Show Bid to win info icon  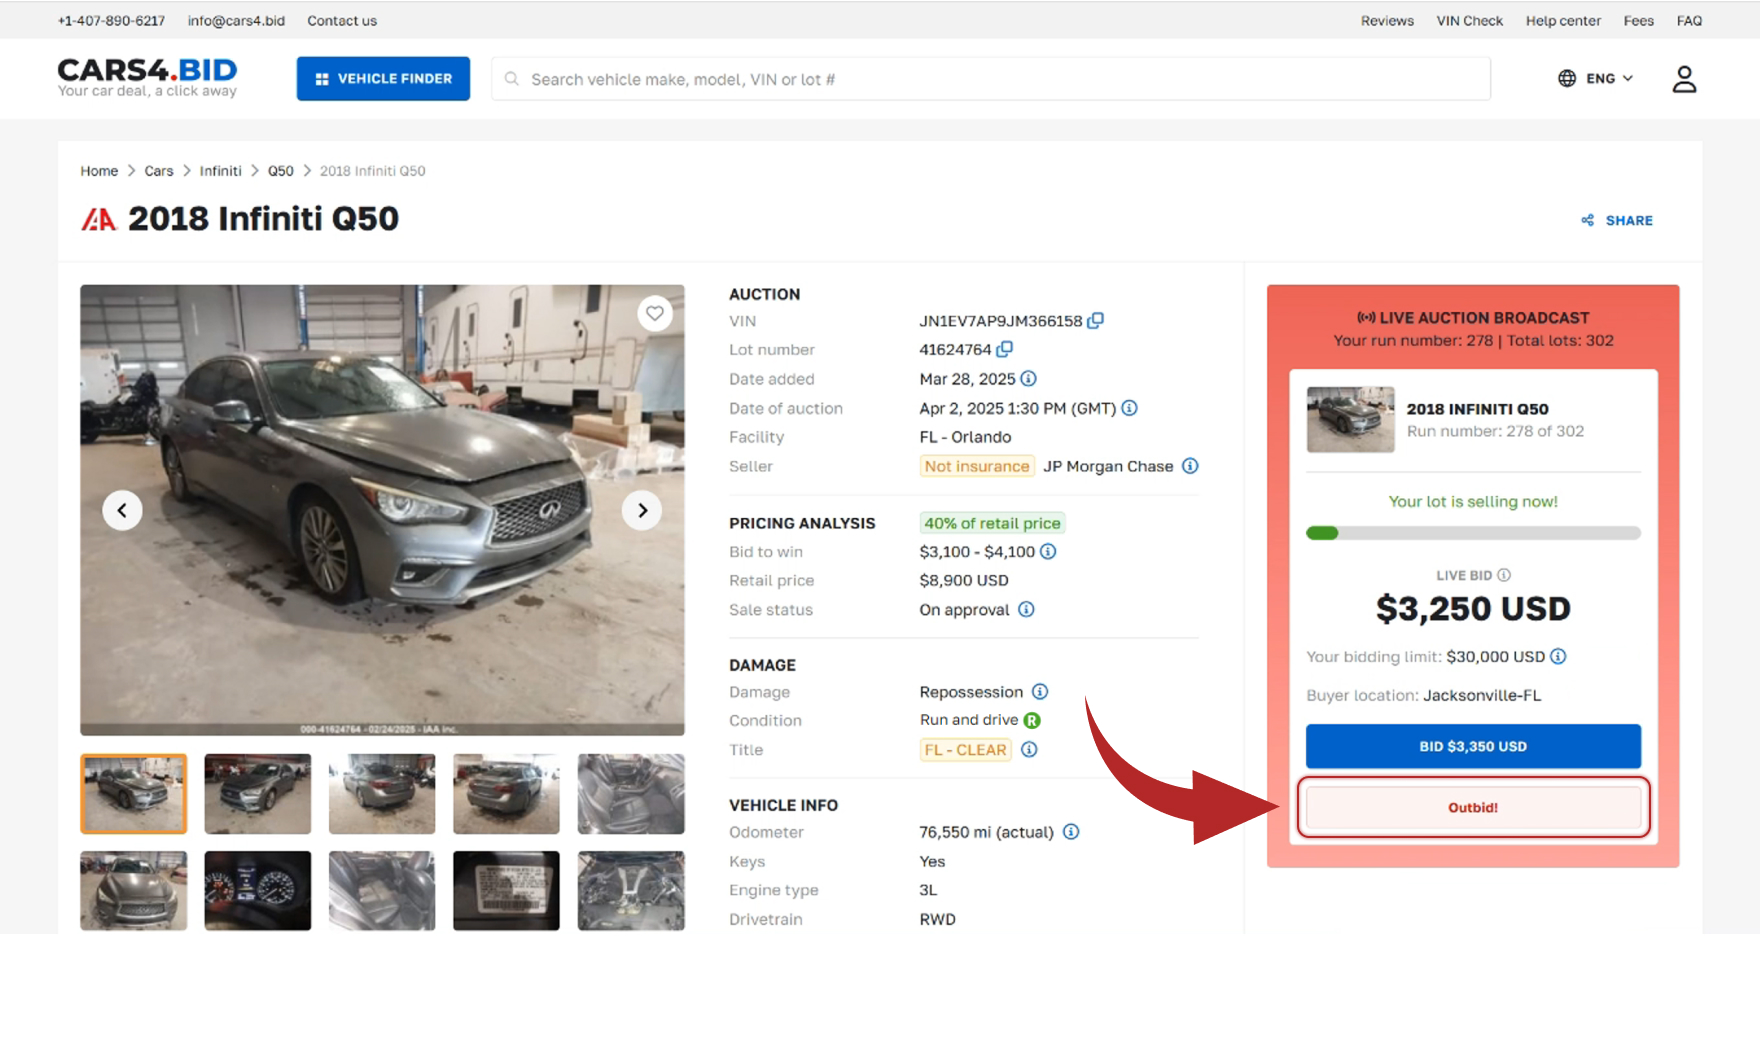[1048, 552]
